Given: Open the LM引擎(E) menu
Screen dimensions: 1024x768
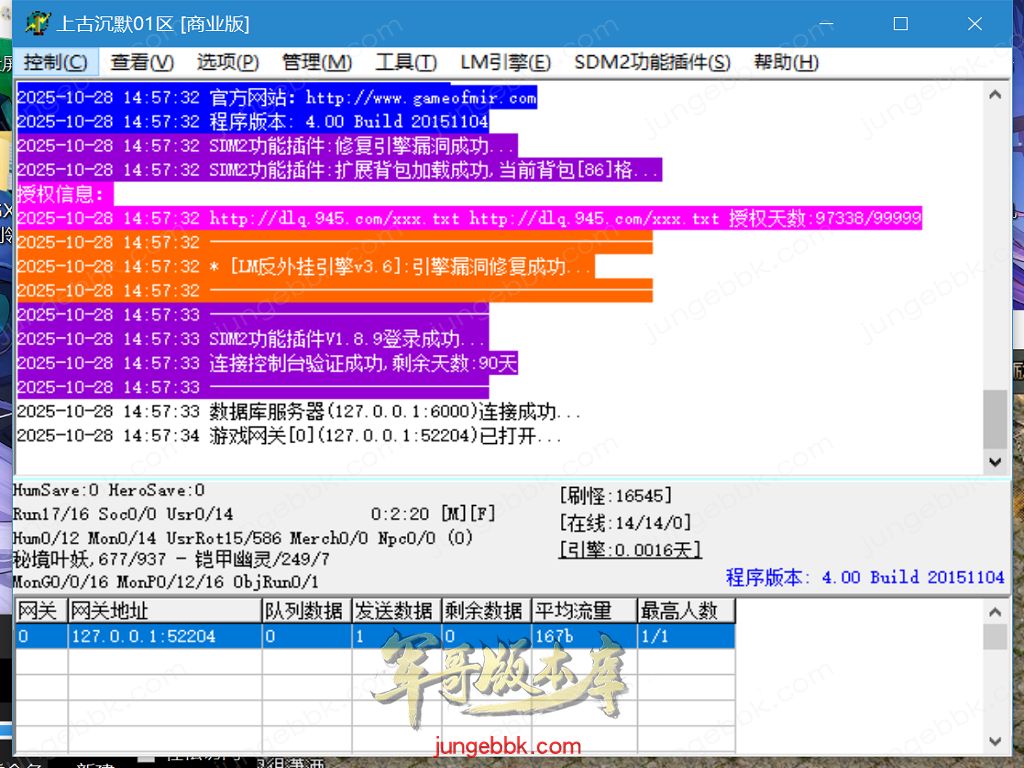Looking at the screenshot, I should [x=505, y=62].
